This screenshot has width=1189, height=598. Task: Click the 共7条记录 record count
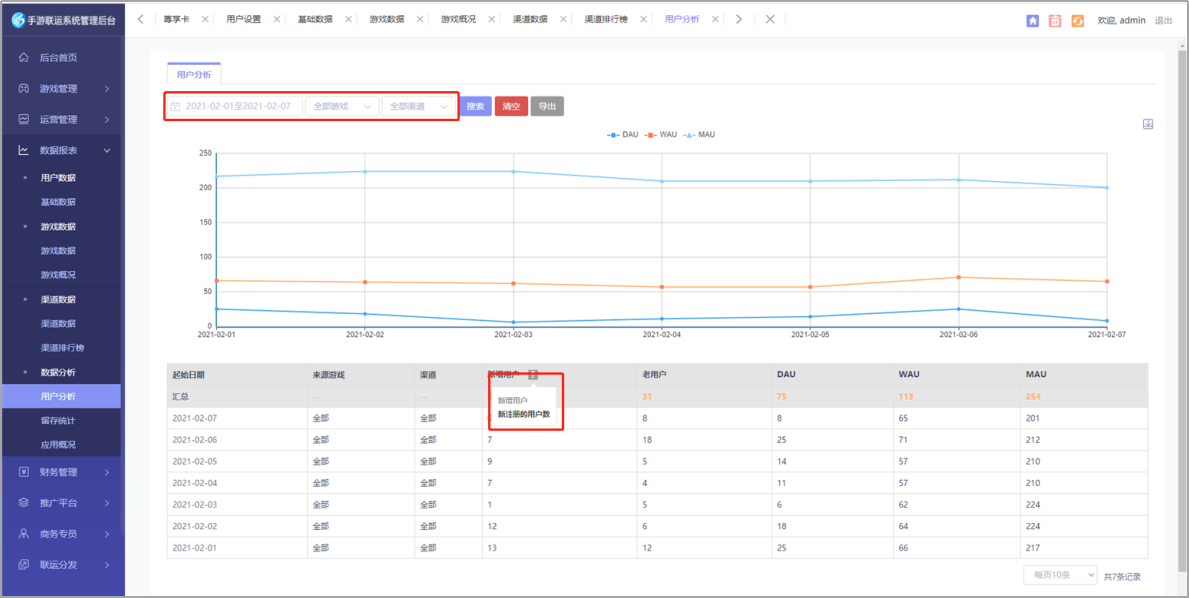(1122, 577)
